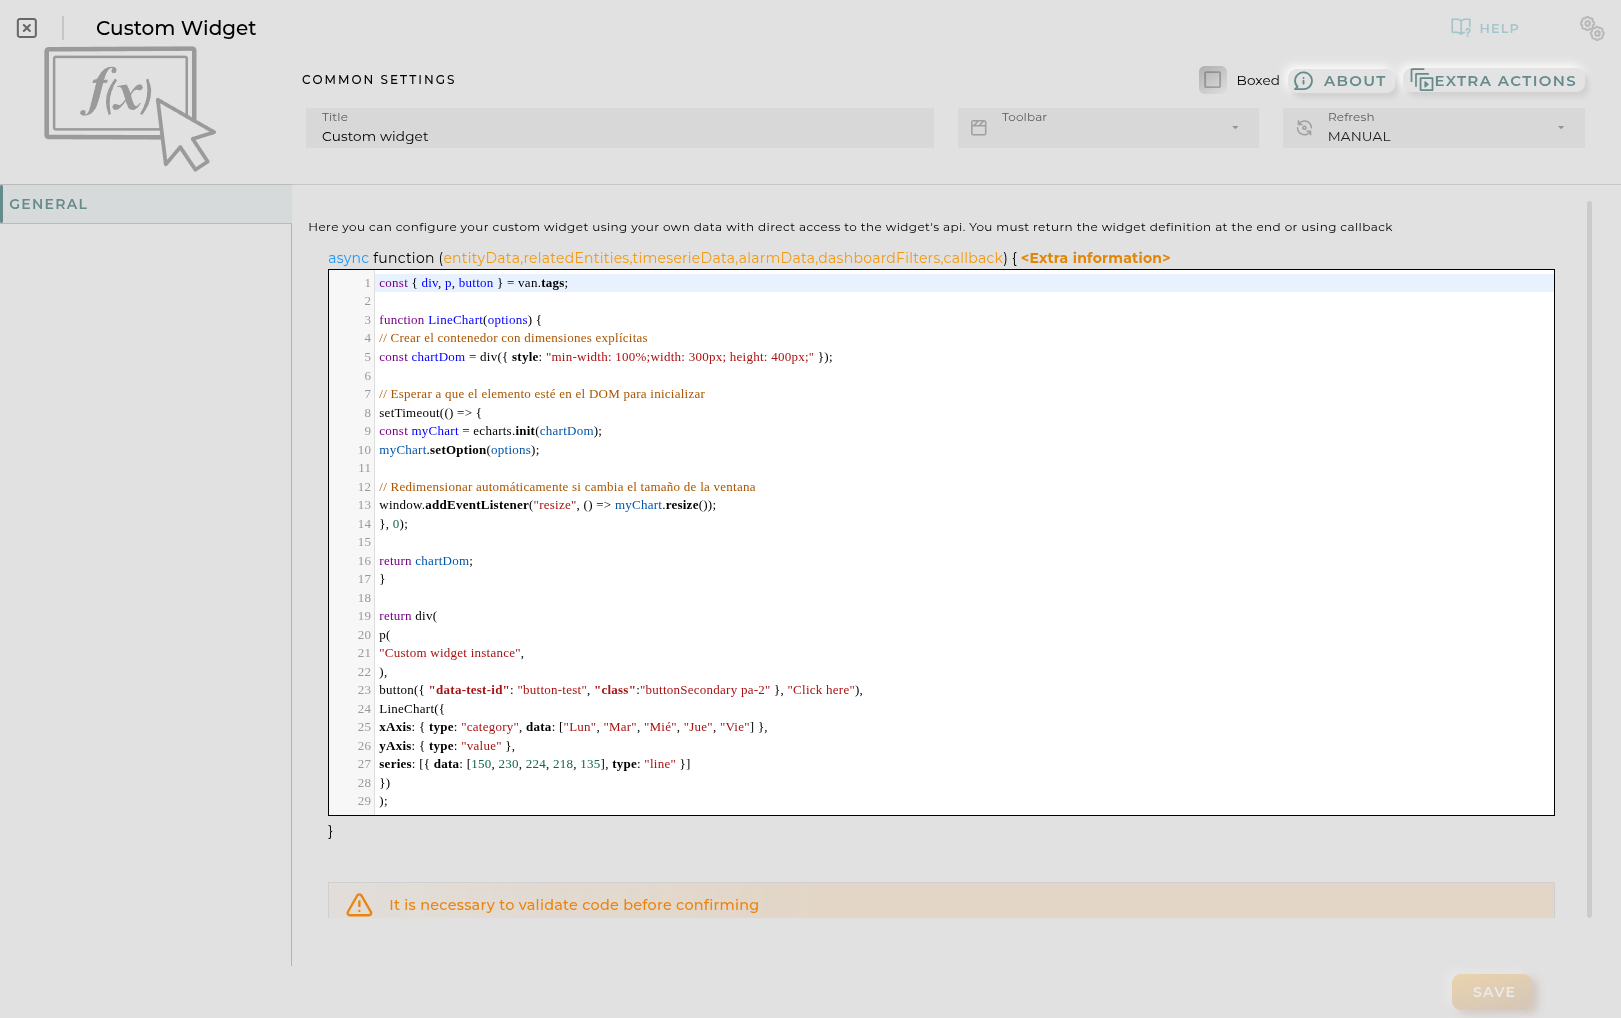The height and width of the screenshot is (1018, 1621).
Task: Click the EXTRA ACTIONS button
Action: tap(1494, 81)
